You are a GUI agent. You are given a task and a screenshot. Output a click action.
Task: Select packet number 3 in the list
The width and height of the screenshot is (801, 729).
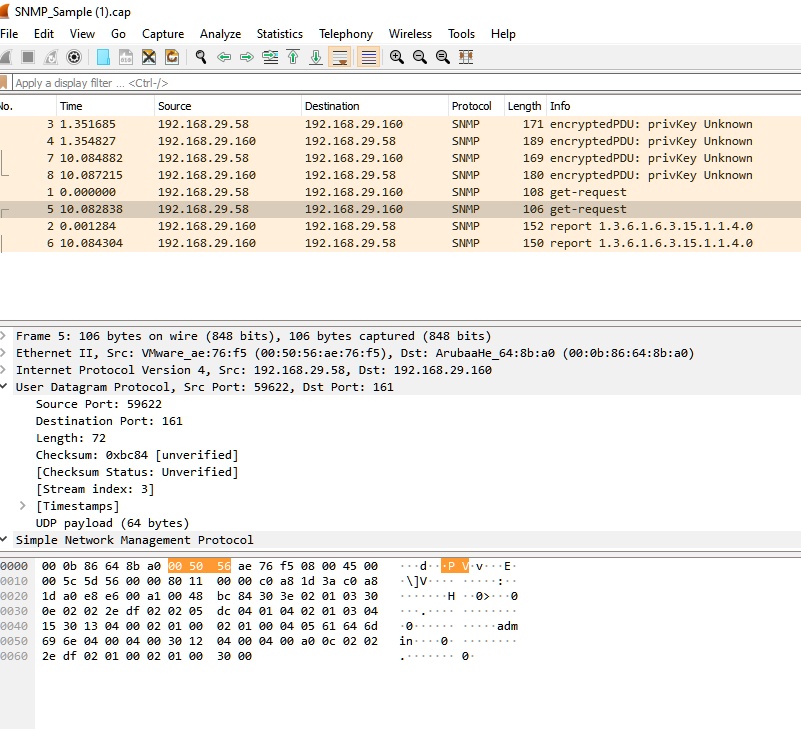click(300, 124)
